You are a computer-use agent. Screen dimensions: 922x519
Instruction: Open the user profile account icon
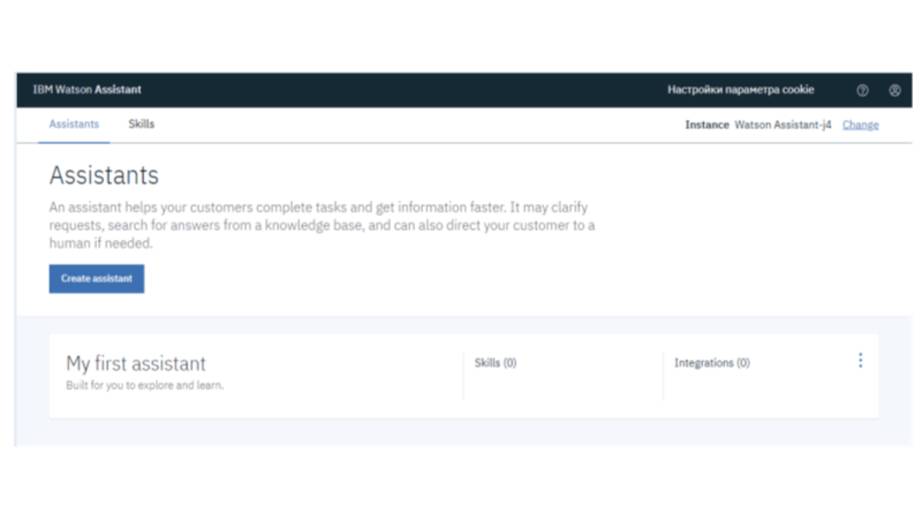tap(894, 90)
